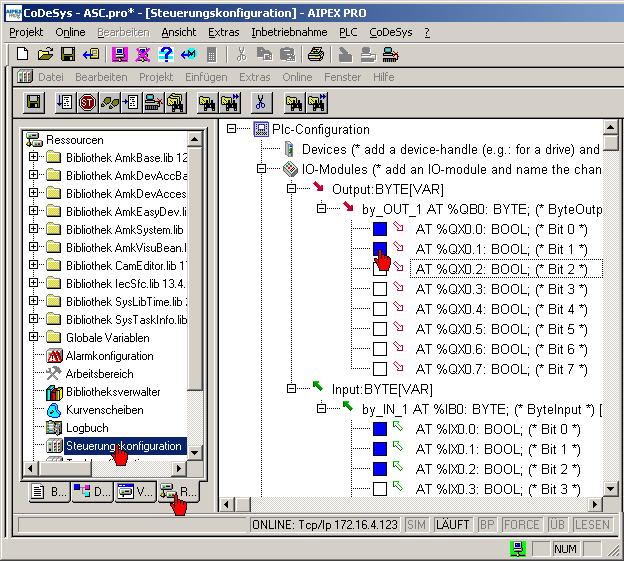Expand the Globale Variablen folder
624x561 pixels.
coord(34,337)
